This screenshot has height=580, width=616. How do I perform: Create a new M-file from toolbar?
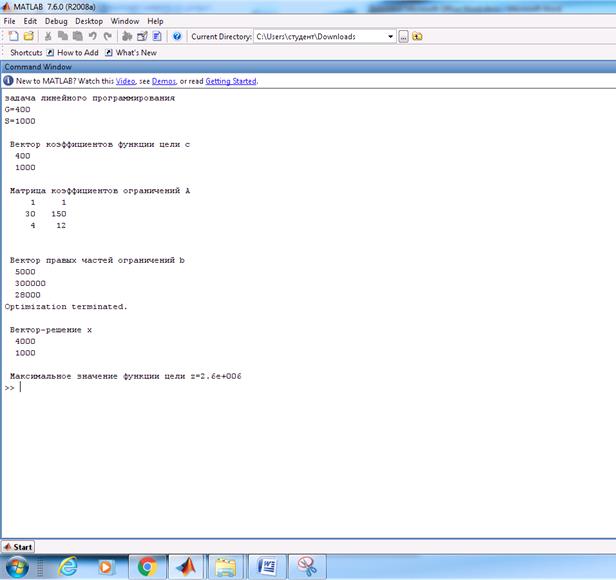click(13, 36)
